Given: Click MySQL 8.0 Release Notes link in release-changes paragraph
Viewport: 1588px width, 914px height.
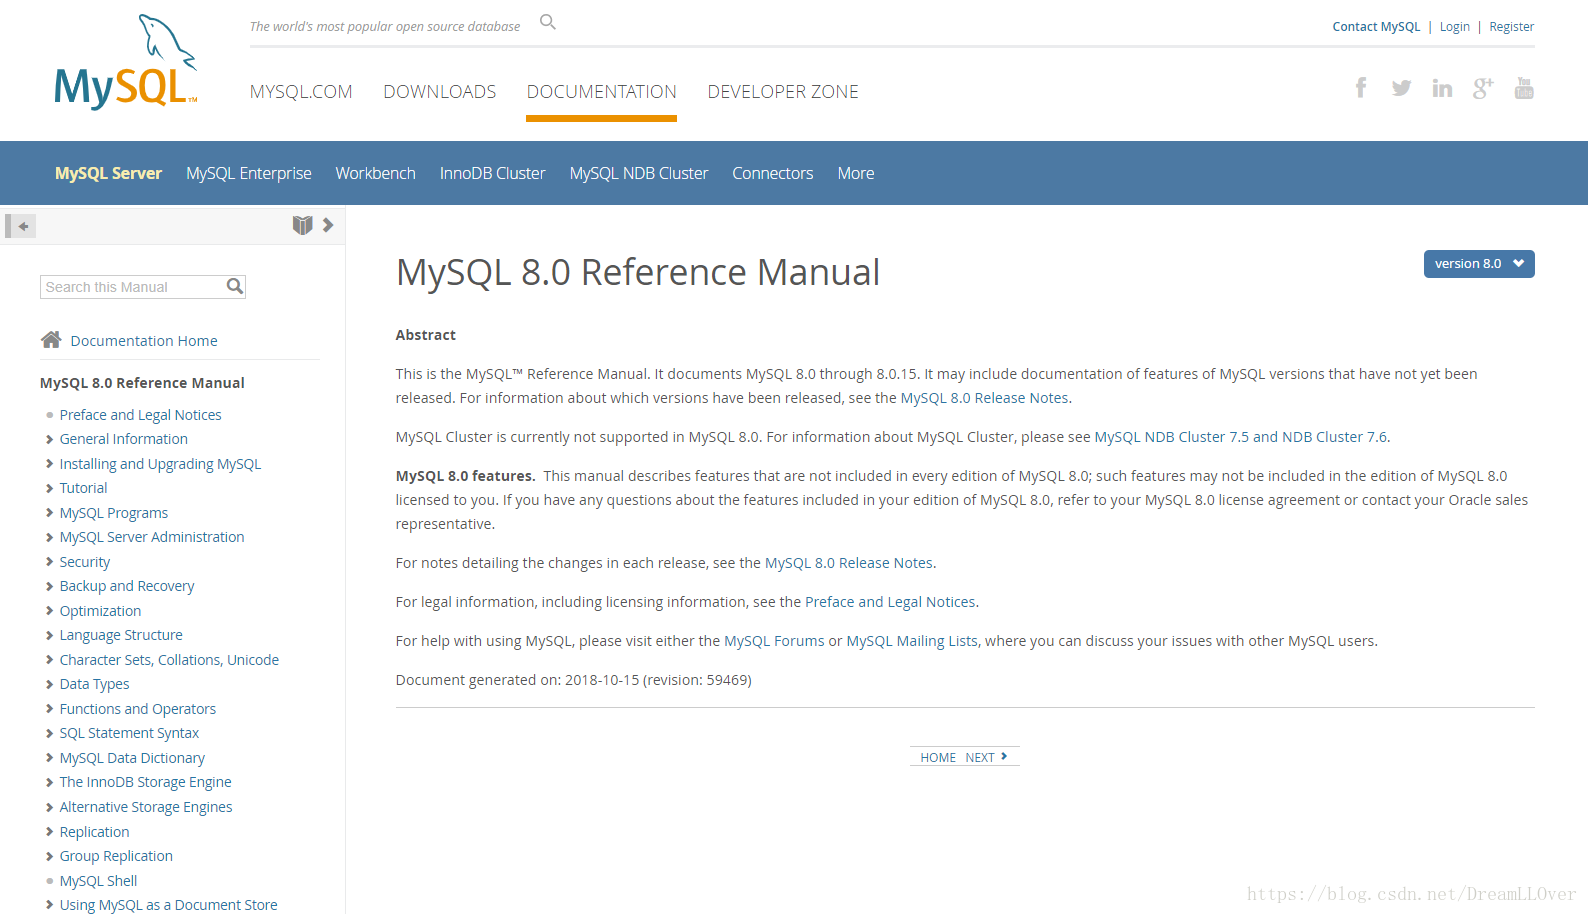Looking at the screenshot, I should (x=849, y=563).
